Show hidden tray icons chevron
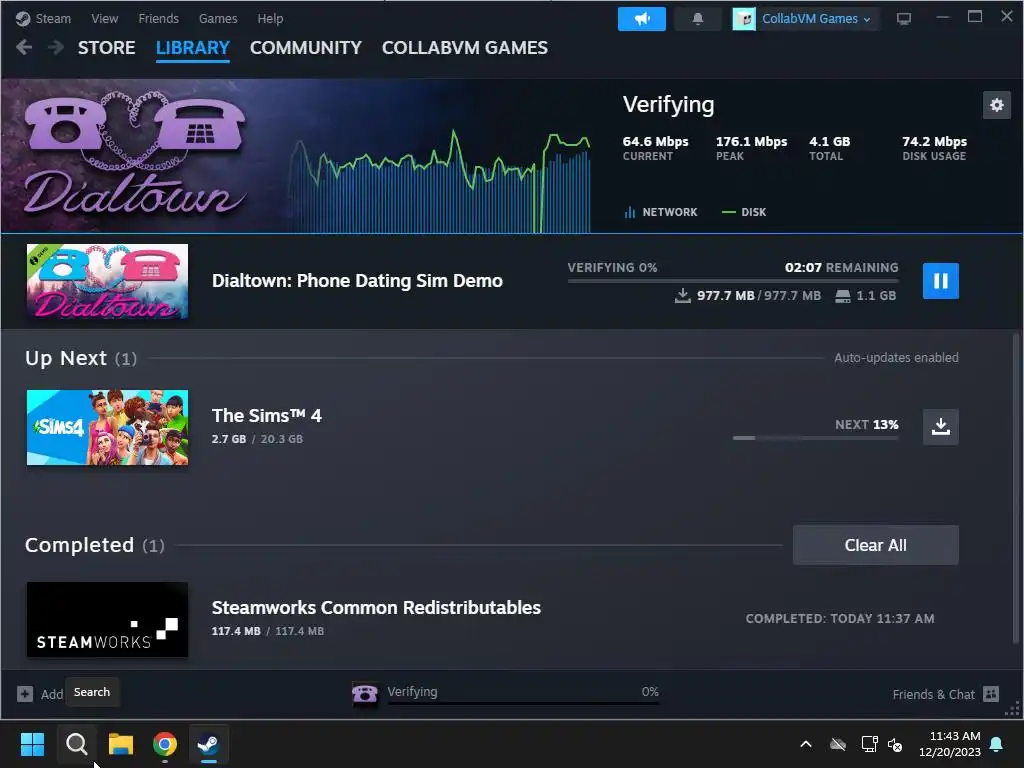 [806, 744]
